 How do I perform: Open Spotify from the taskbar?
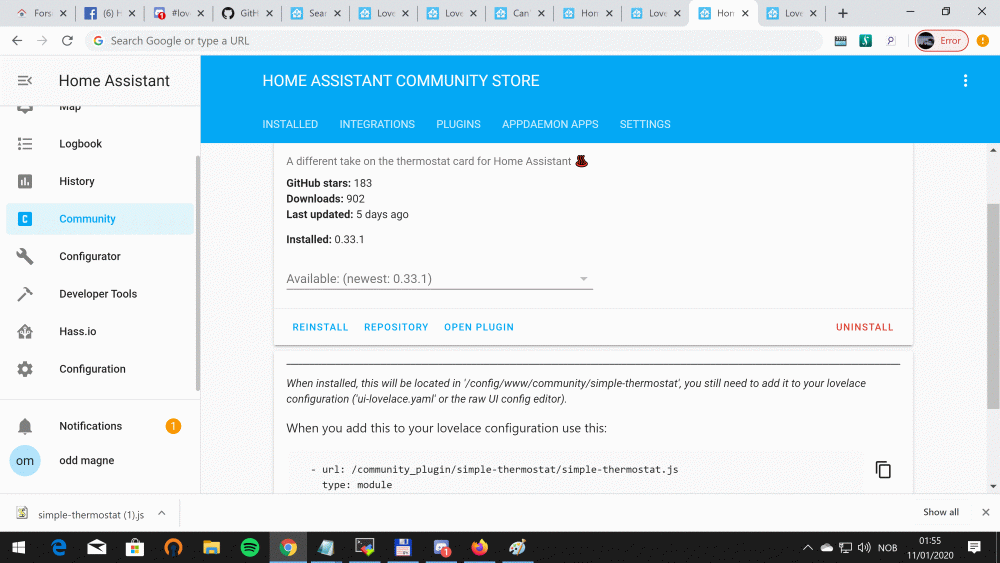point(250,547)
